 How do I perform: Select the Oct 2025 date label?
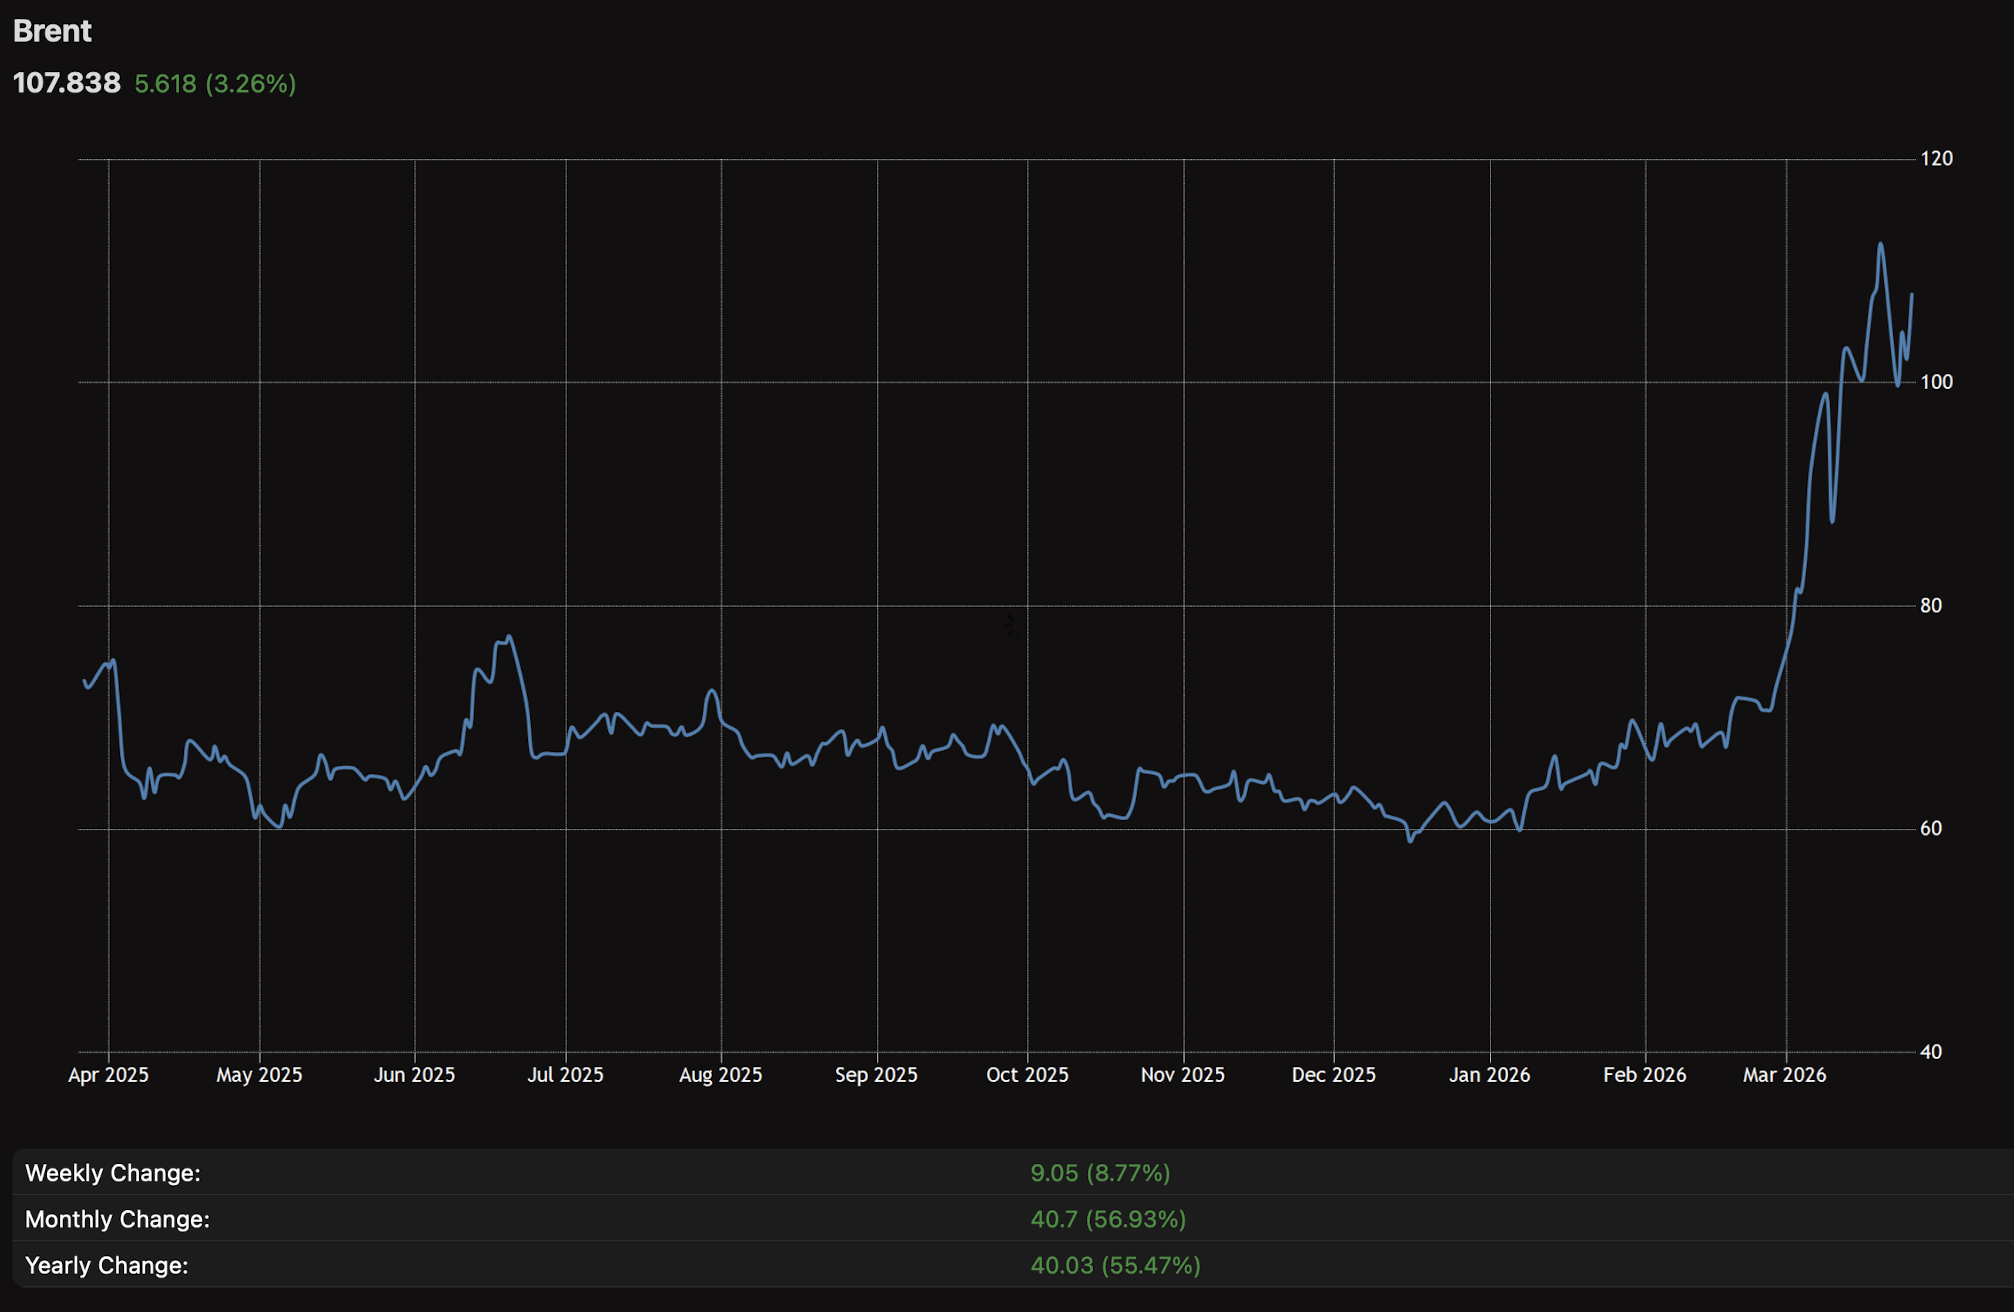pyautogui.click(x=1027, y=1074)
